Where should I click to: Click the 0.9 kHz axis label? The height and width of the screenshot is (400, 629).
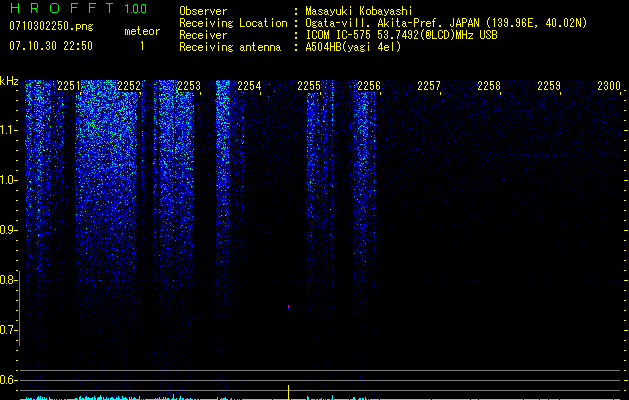(8, 230)
